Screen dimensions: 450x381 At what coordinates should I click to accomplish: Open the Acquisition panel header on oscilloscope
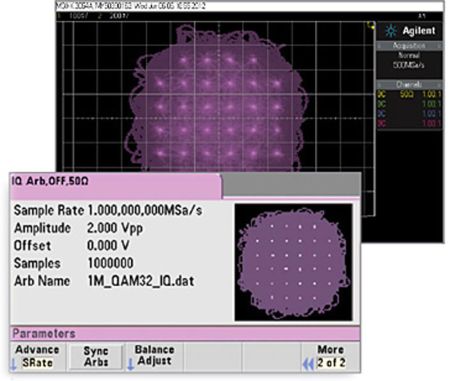coord(409,46)
